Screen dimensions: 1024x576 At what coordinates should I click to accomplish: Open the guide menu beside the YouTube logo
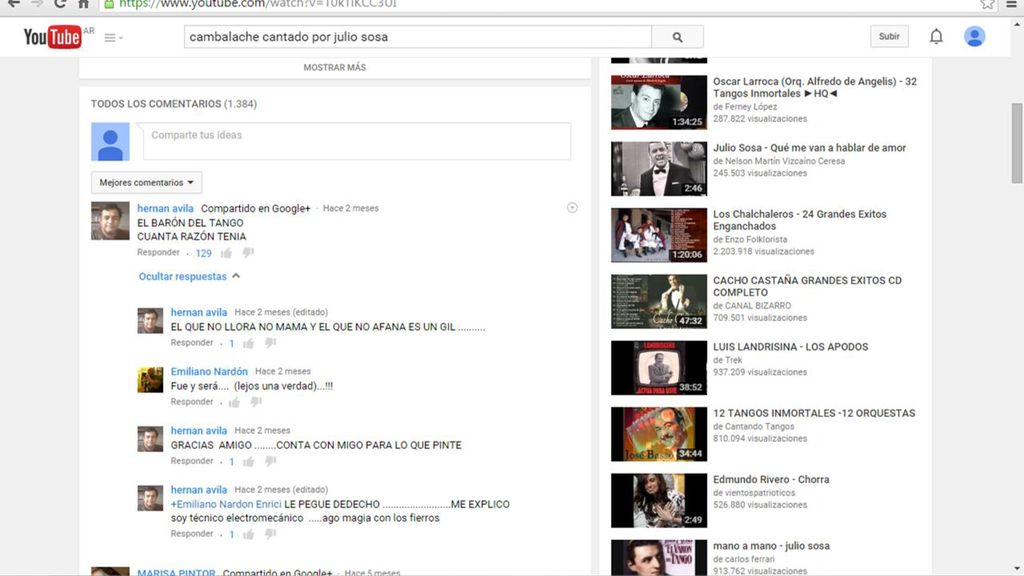[x=113, y=38]
